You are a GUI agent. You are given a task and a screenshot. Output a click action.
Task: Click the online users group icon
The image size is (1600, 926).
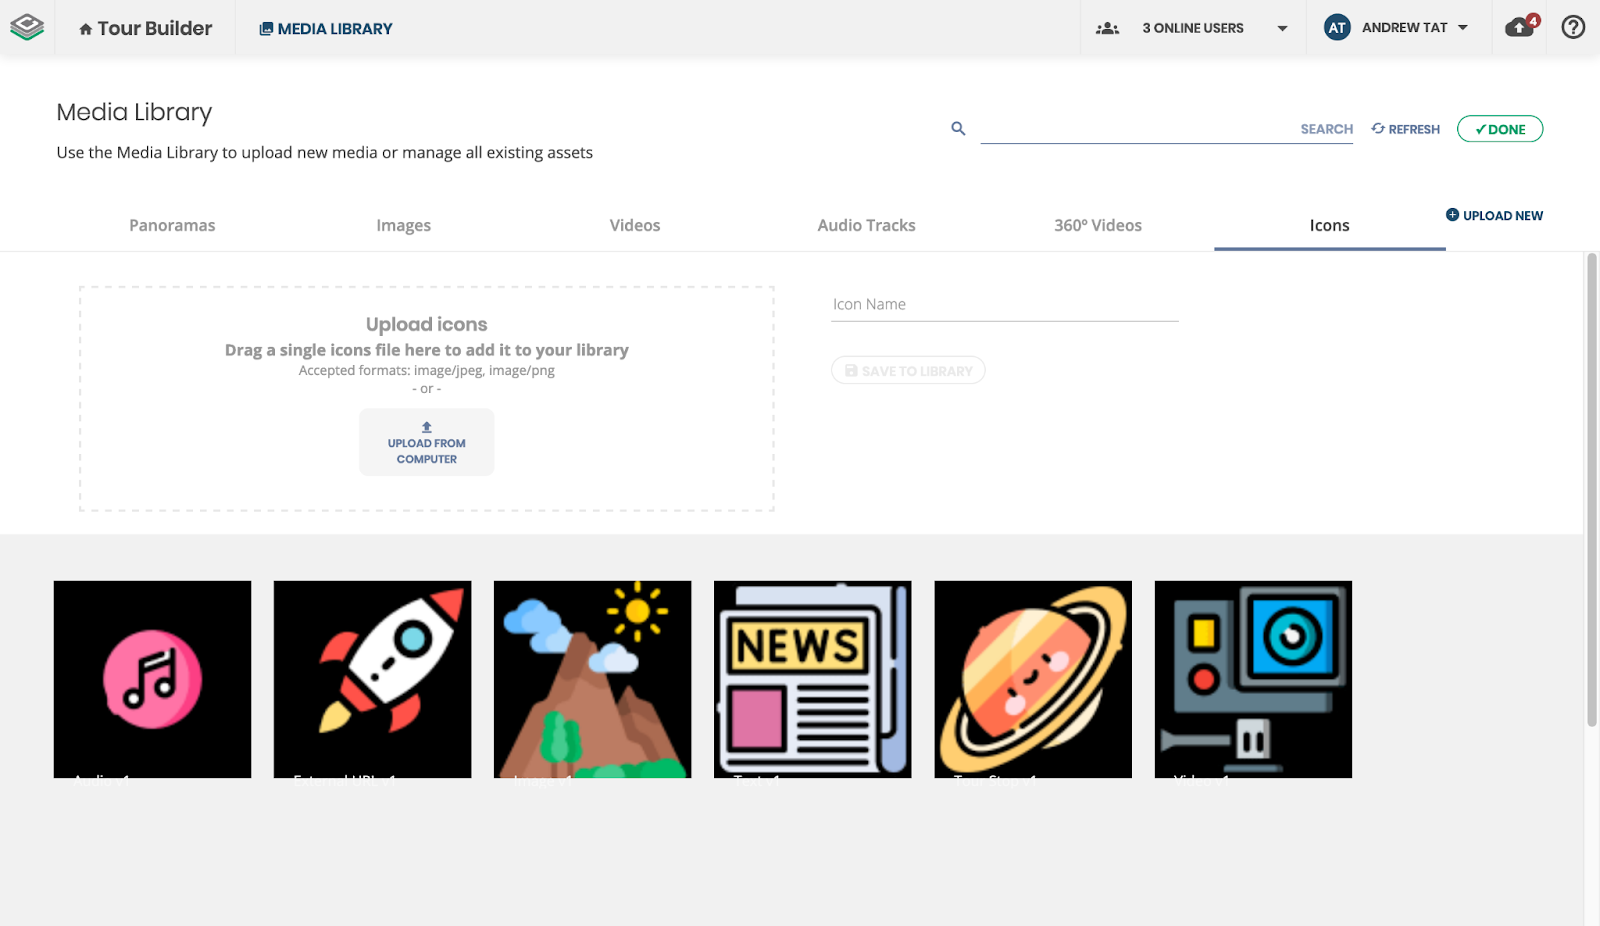click(x=1107, y=28)
